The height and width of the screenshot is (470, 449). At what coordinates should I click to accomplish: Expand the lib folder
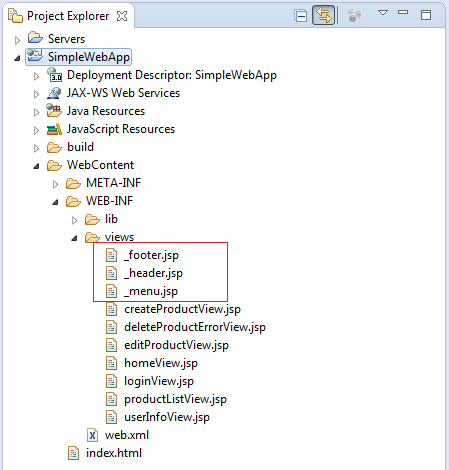pos(74,220)
